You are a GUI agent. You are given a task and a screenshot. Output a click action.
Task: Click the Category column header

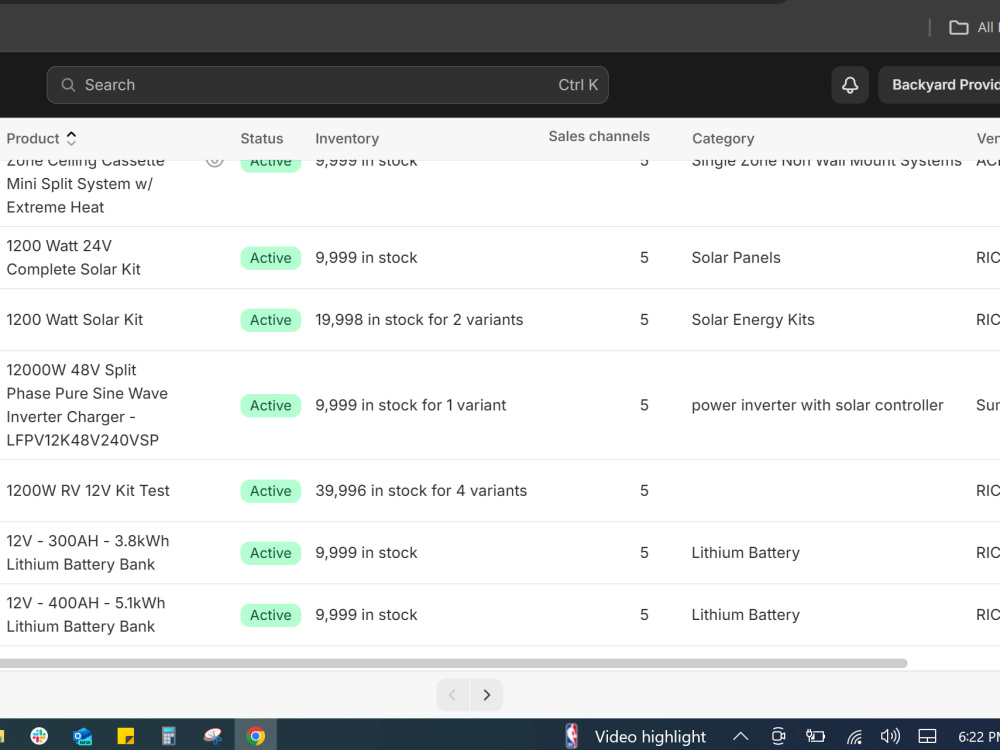pyautogui.click(x=723, y=138)
